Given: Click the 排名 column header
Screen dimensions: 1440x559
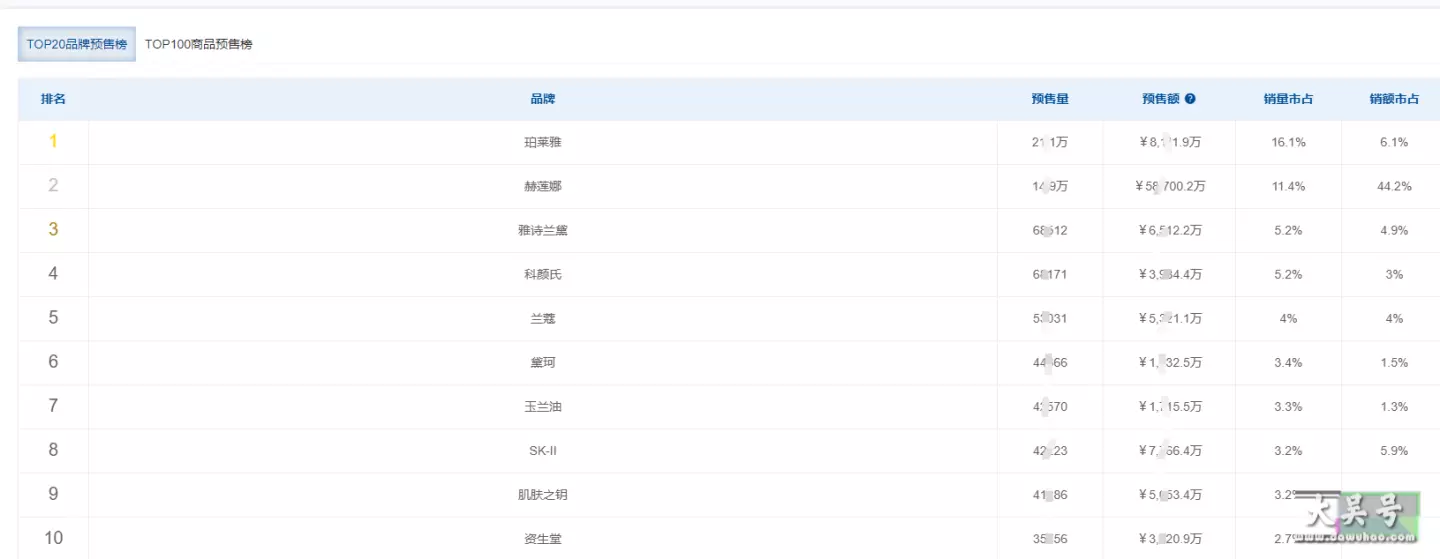Looking at the screenshot, I should pos(53,99).
